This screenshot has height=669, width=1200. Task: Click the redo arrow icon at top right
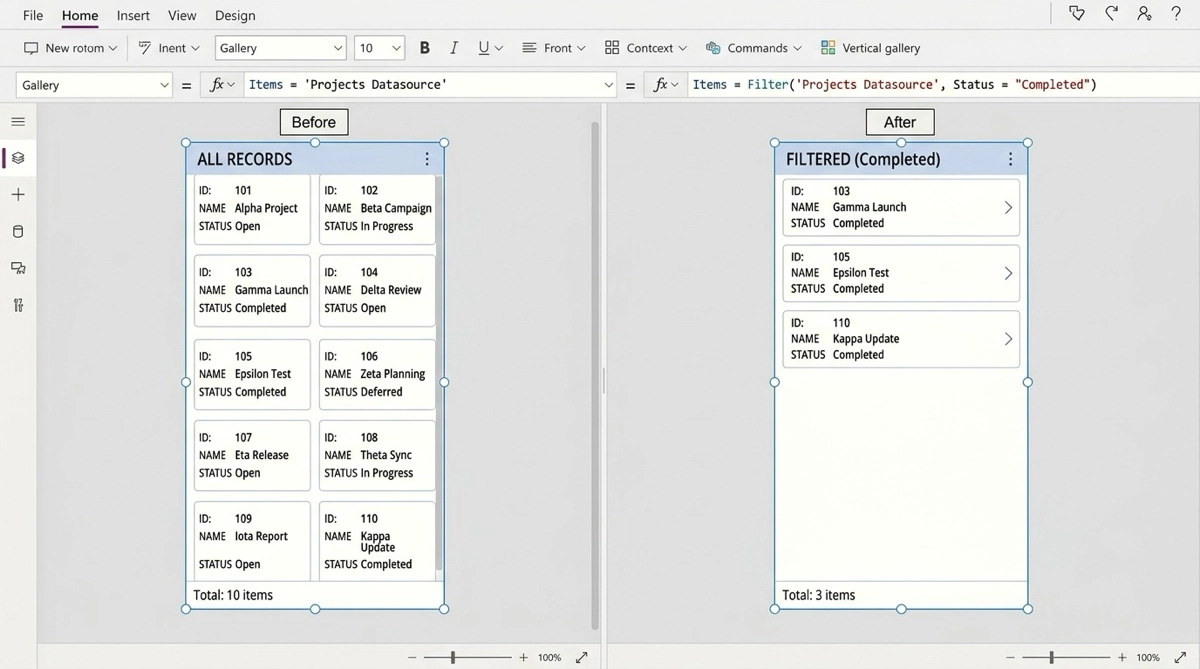click(x=1111, y=14)
